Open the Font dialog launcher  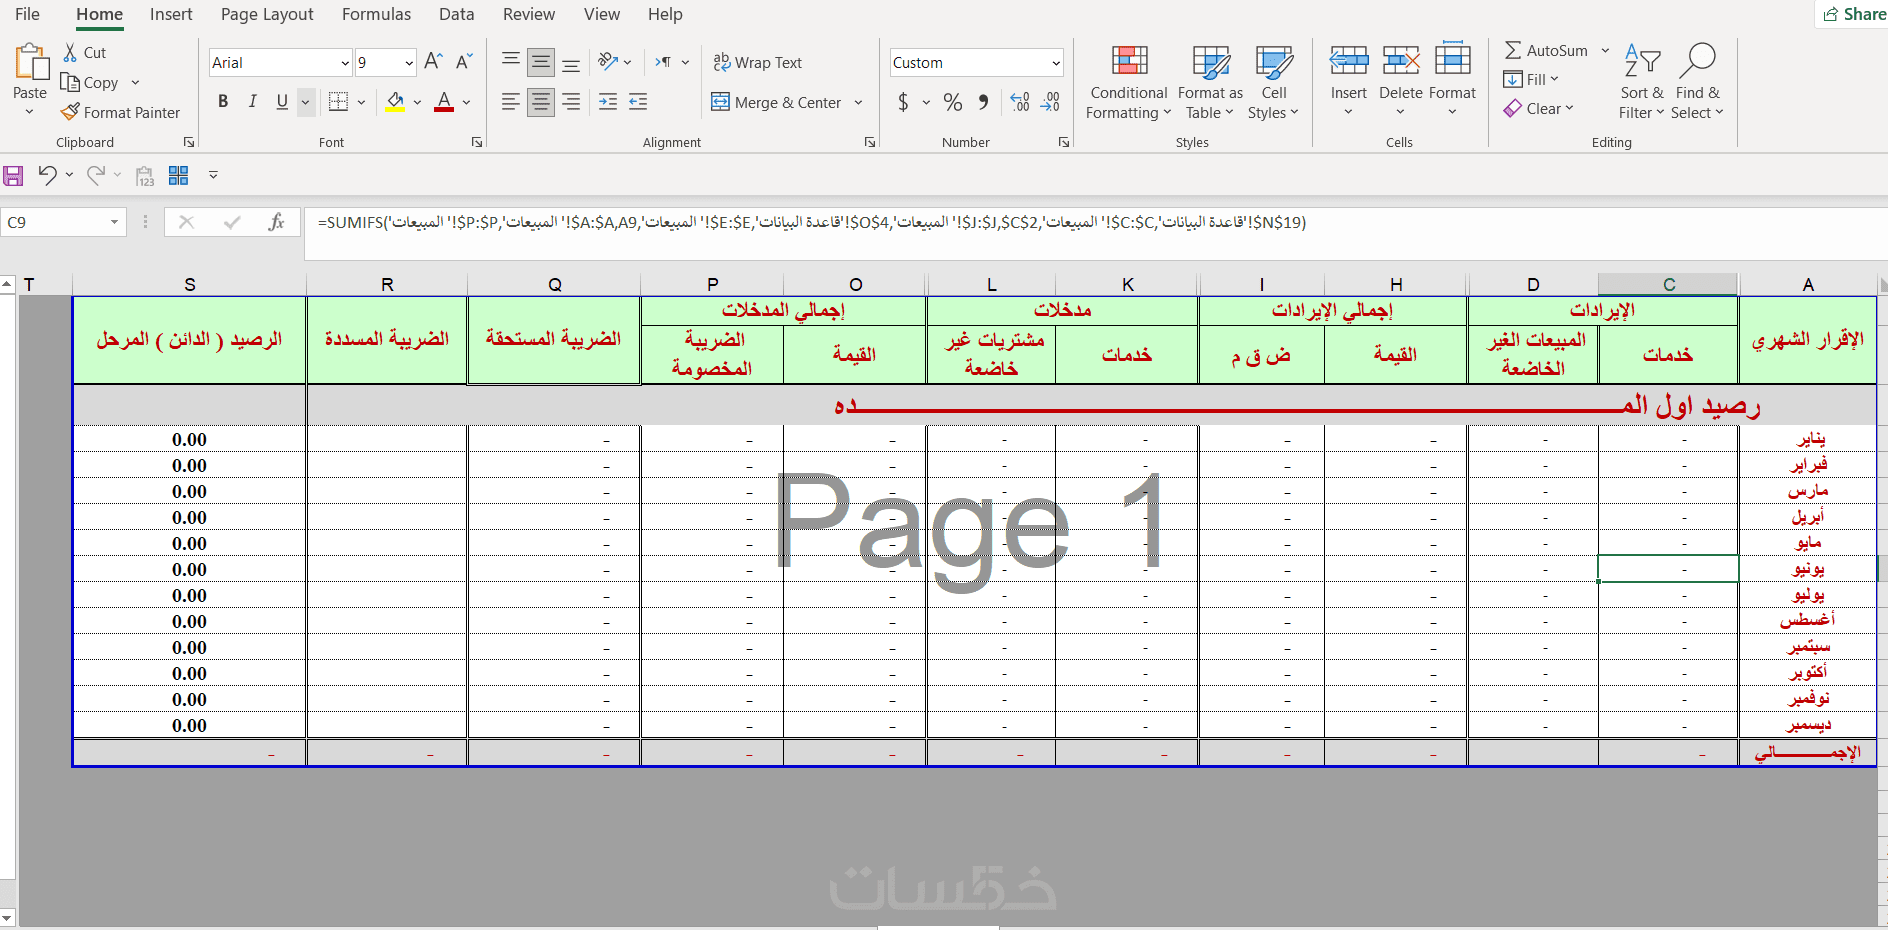(x=477, y=142)
